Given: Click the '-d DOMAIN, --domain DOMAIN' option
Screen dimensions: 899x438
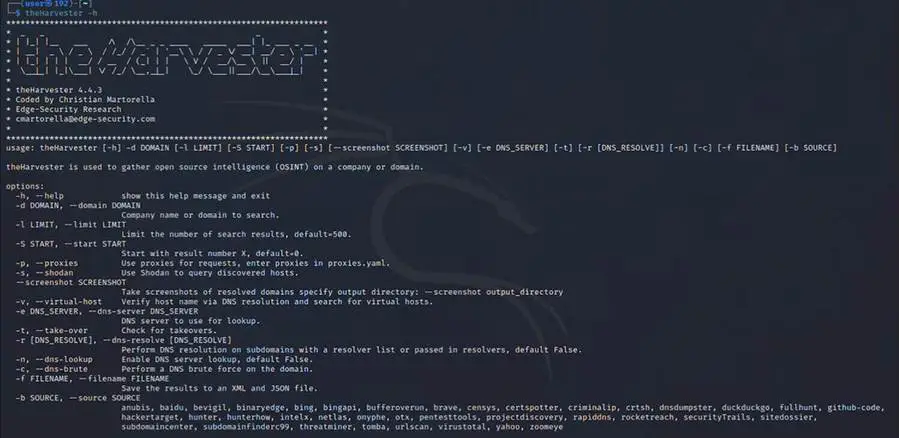Looking at the screenshot, I should pos(78,205).
